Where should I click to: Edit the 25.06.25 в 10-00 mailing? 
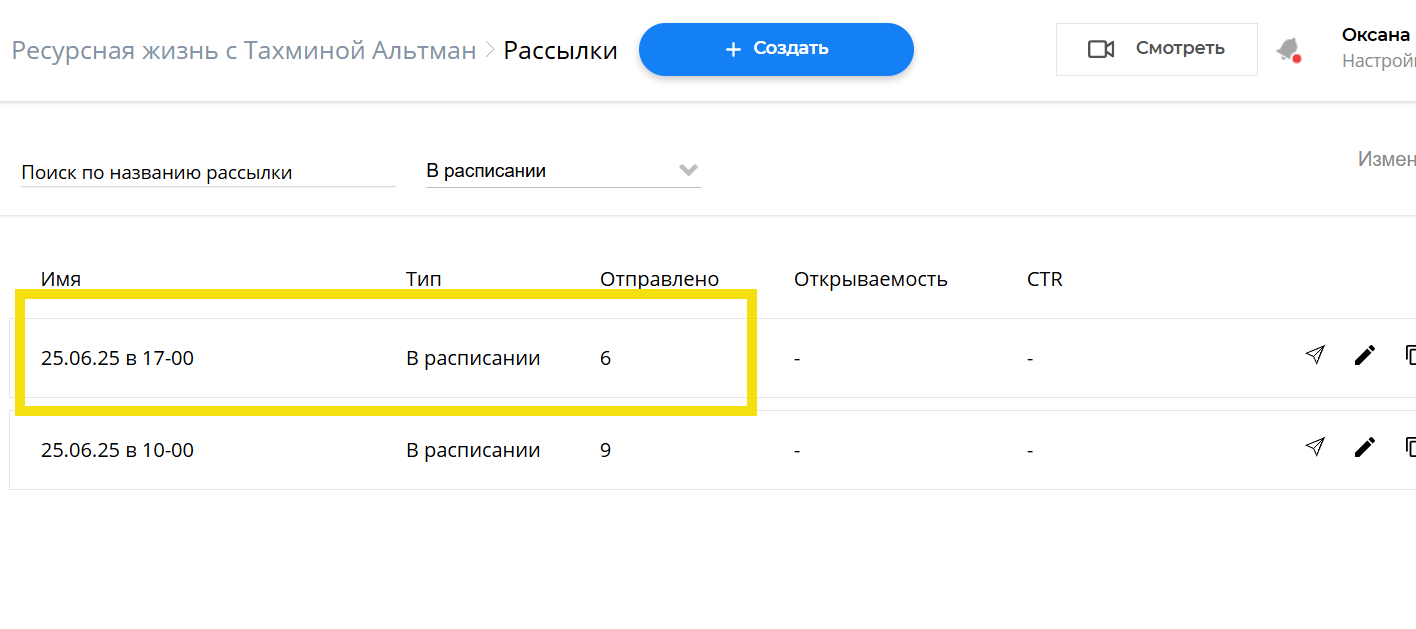[1364, 447]
